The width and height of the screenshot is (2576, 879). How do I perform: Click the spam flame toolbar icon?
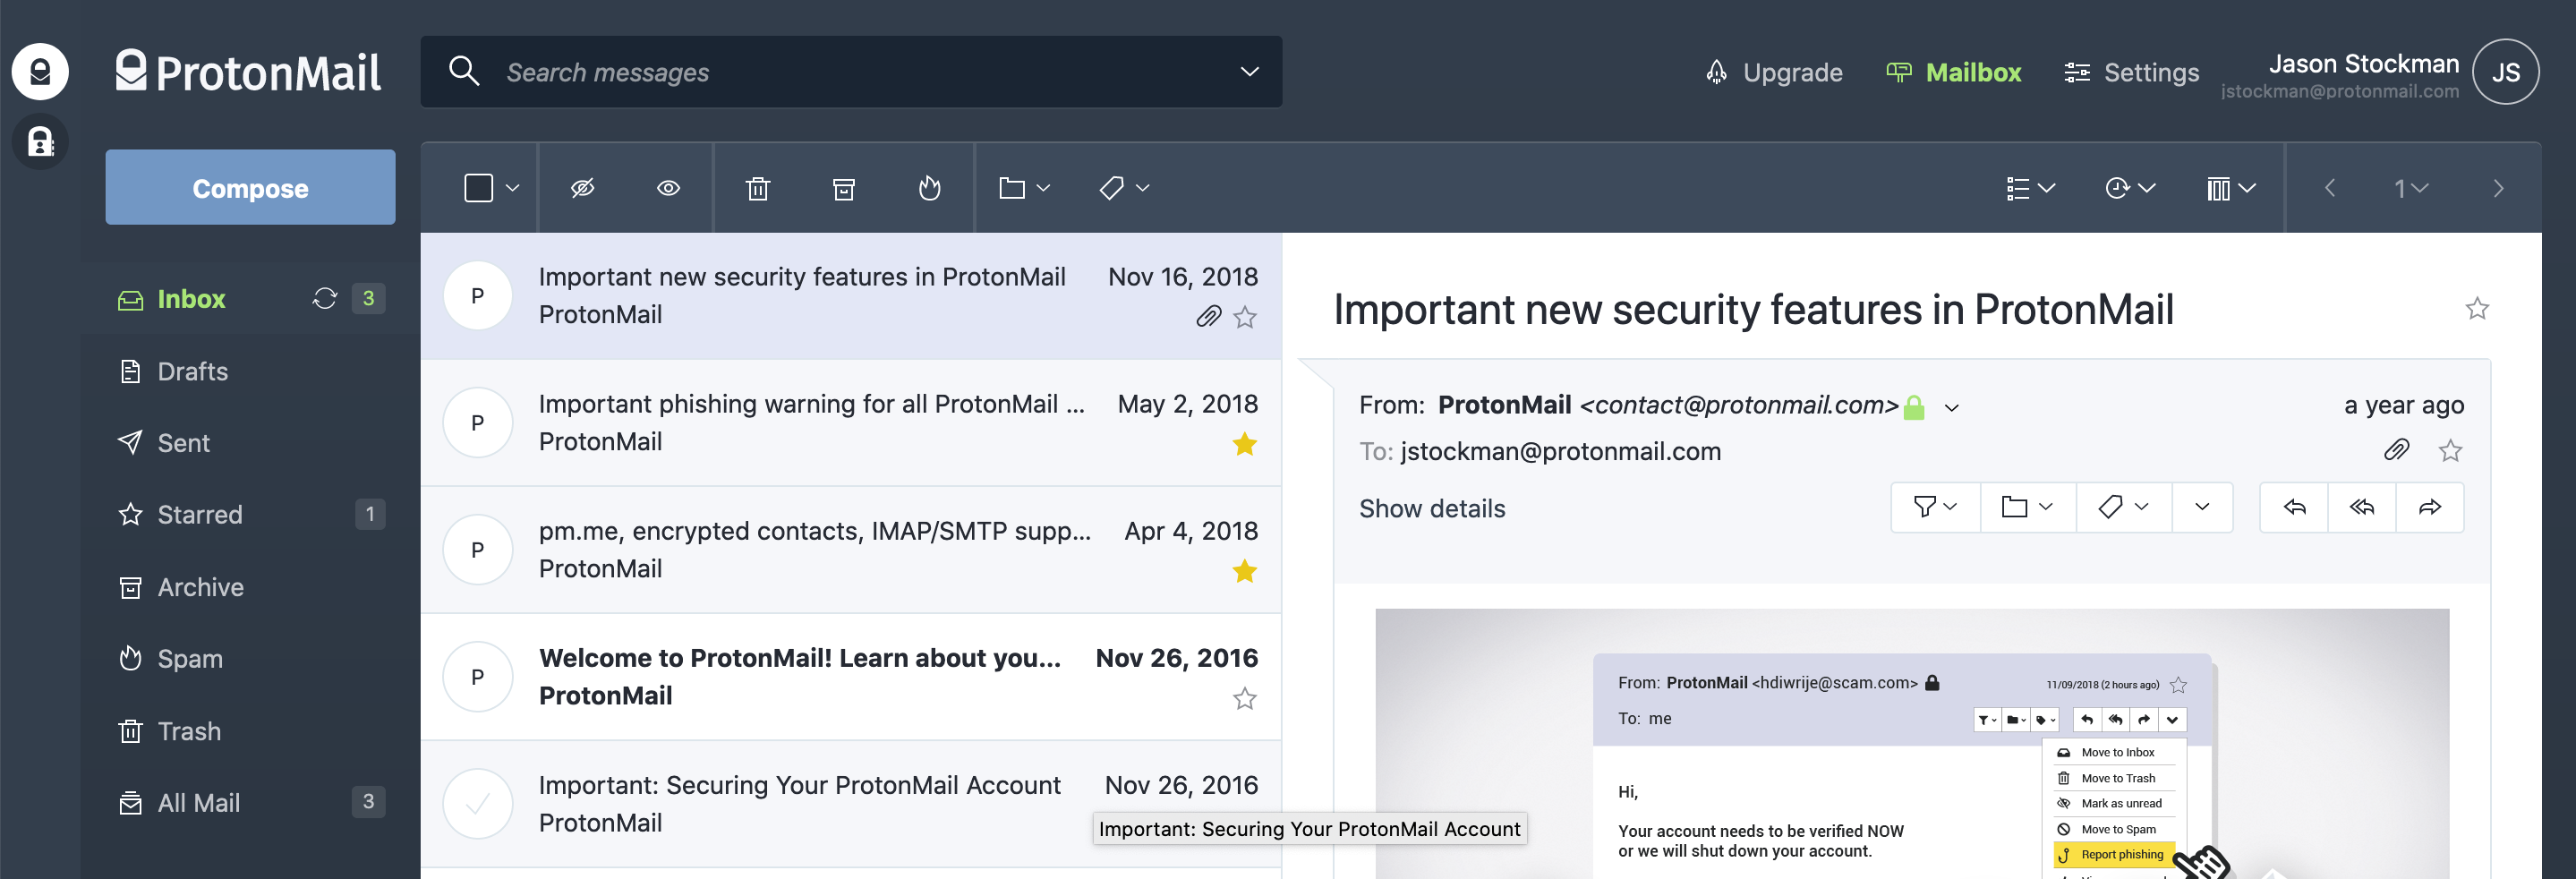(x=930, y=188)
